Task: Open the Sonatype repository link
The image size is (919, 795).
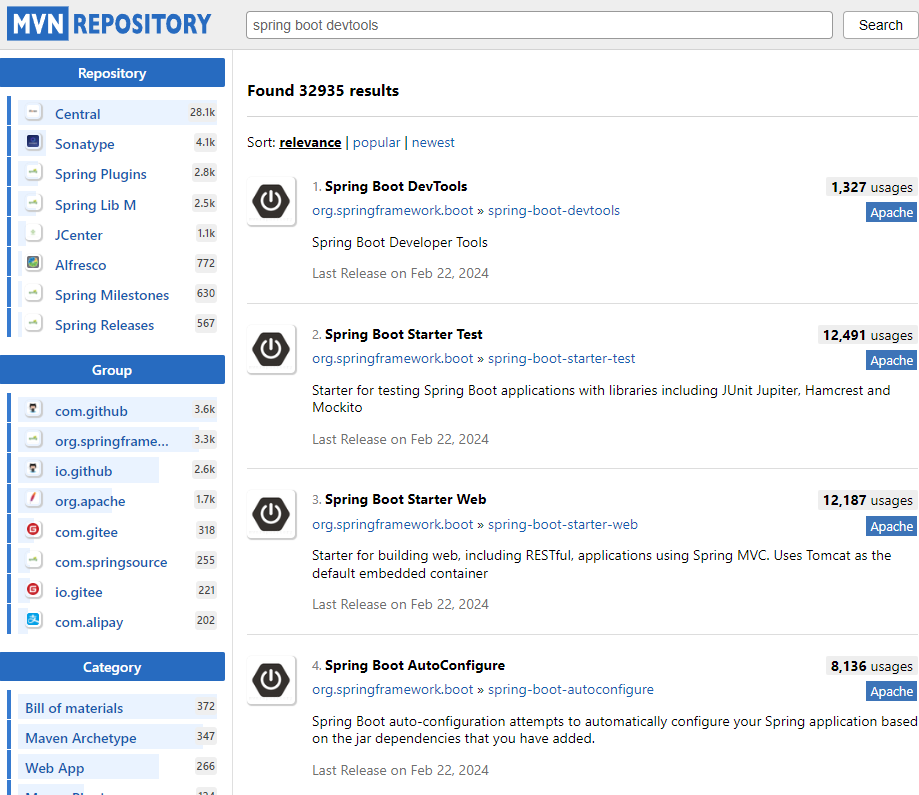Action: coord(84,144)
